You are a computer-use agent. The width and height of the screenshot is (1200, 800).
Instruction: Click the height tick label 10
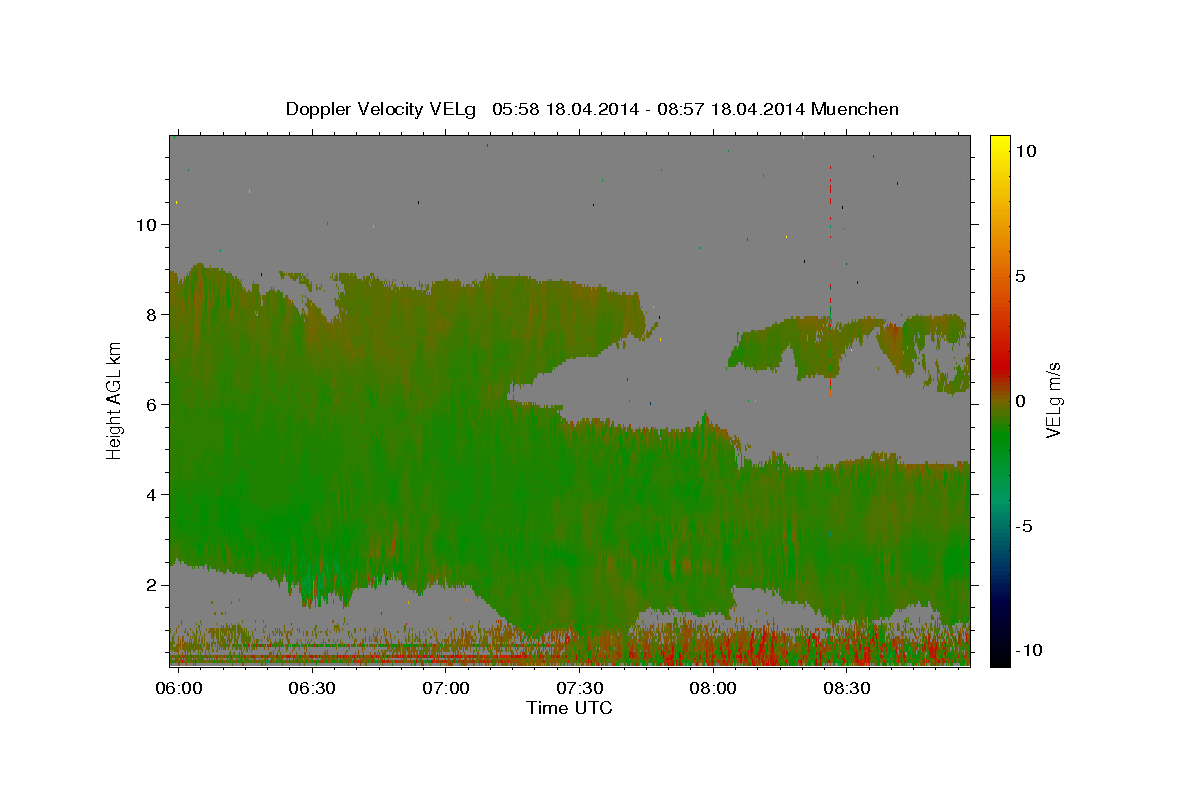point(146,225)
